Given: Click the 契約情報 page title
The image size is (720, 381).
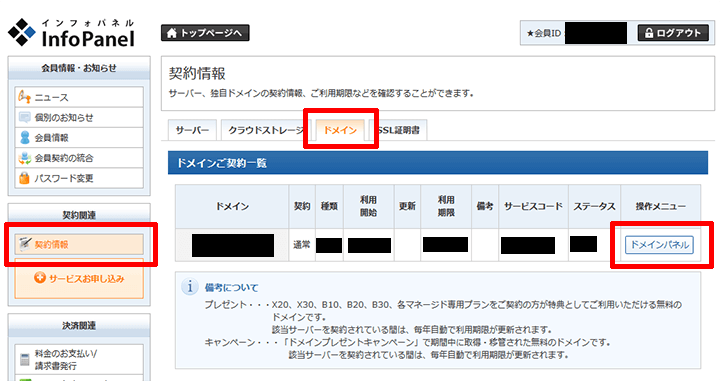Looking at the screenshot, I should 197,73.
